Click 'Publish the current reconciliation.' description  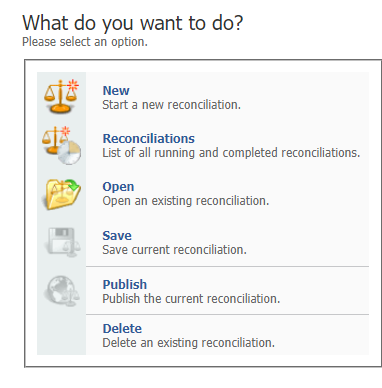tap(191, 298)
